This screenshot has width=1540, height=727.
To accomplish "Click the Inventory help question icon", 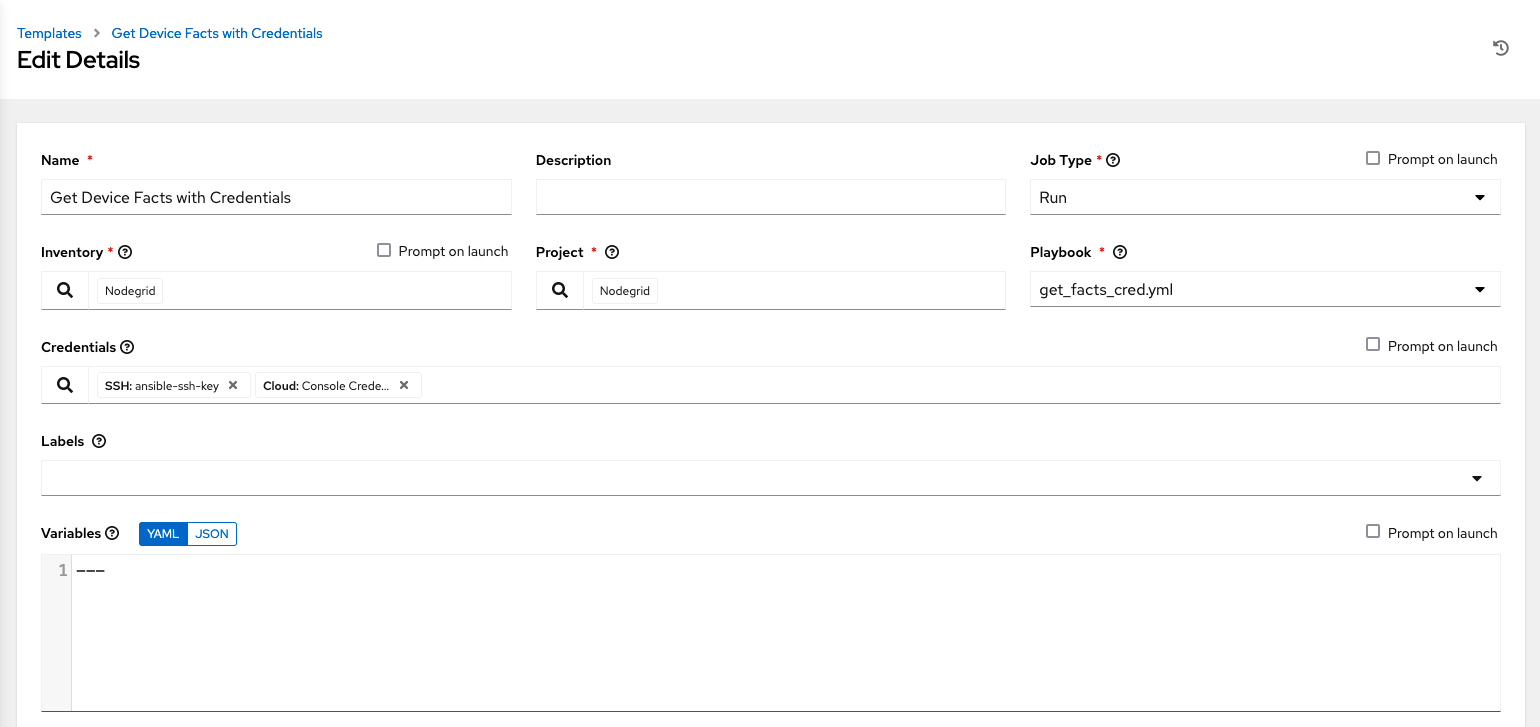I will [x=125, y=253].
